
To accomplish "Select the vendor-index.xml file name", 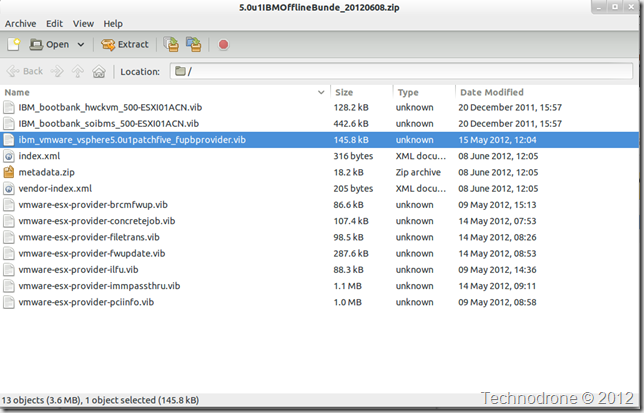I will pyautogui.click(x=55, y=188).
